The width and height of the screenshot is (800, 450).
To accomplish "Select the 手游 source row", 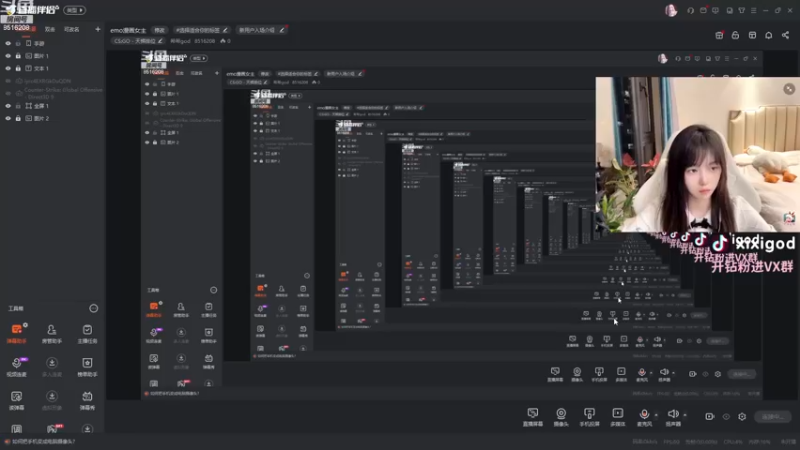I will [53, 43].
